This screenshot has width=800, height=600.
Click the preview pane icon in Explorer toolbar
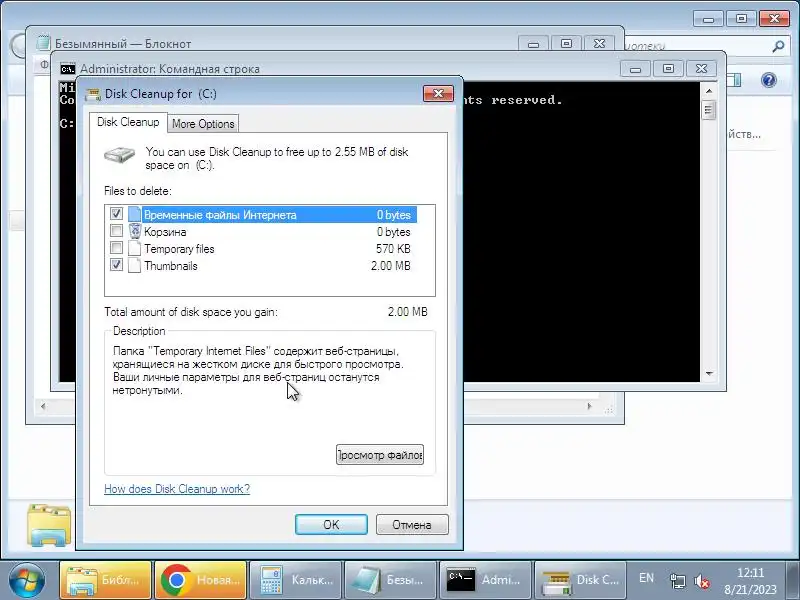click(x=734, y=80)
